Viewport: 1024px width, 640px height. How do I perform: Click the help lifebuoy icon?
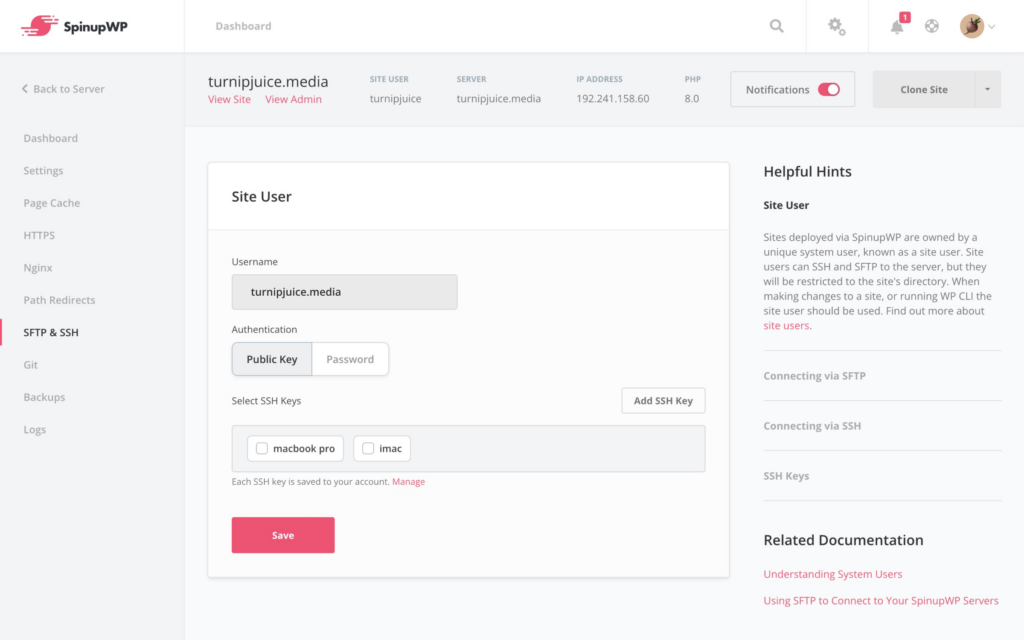coord(931,27)
